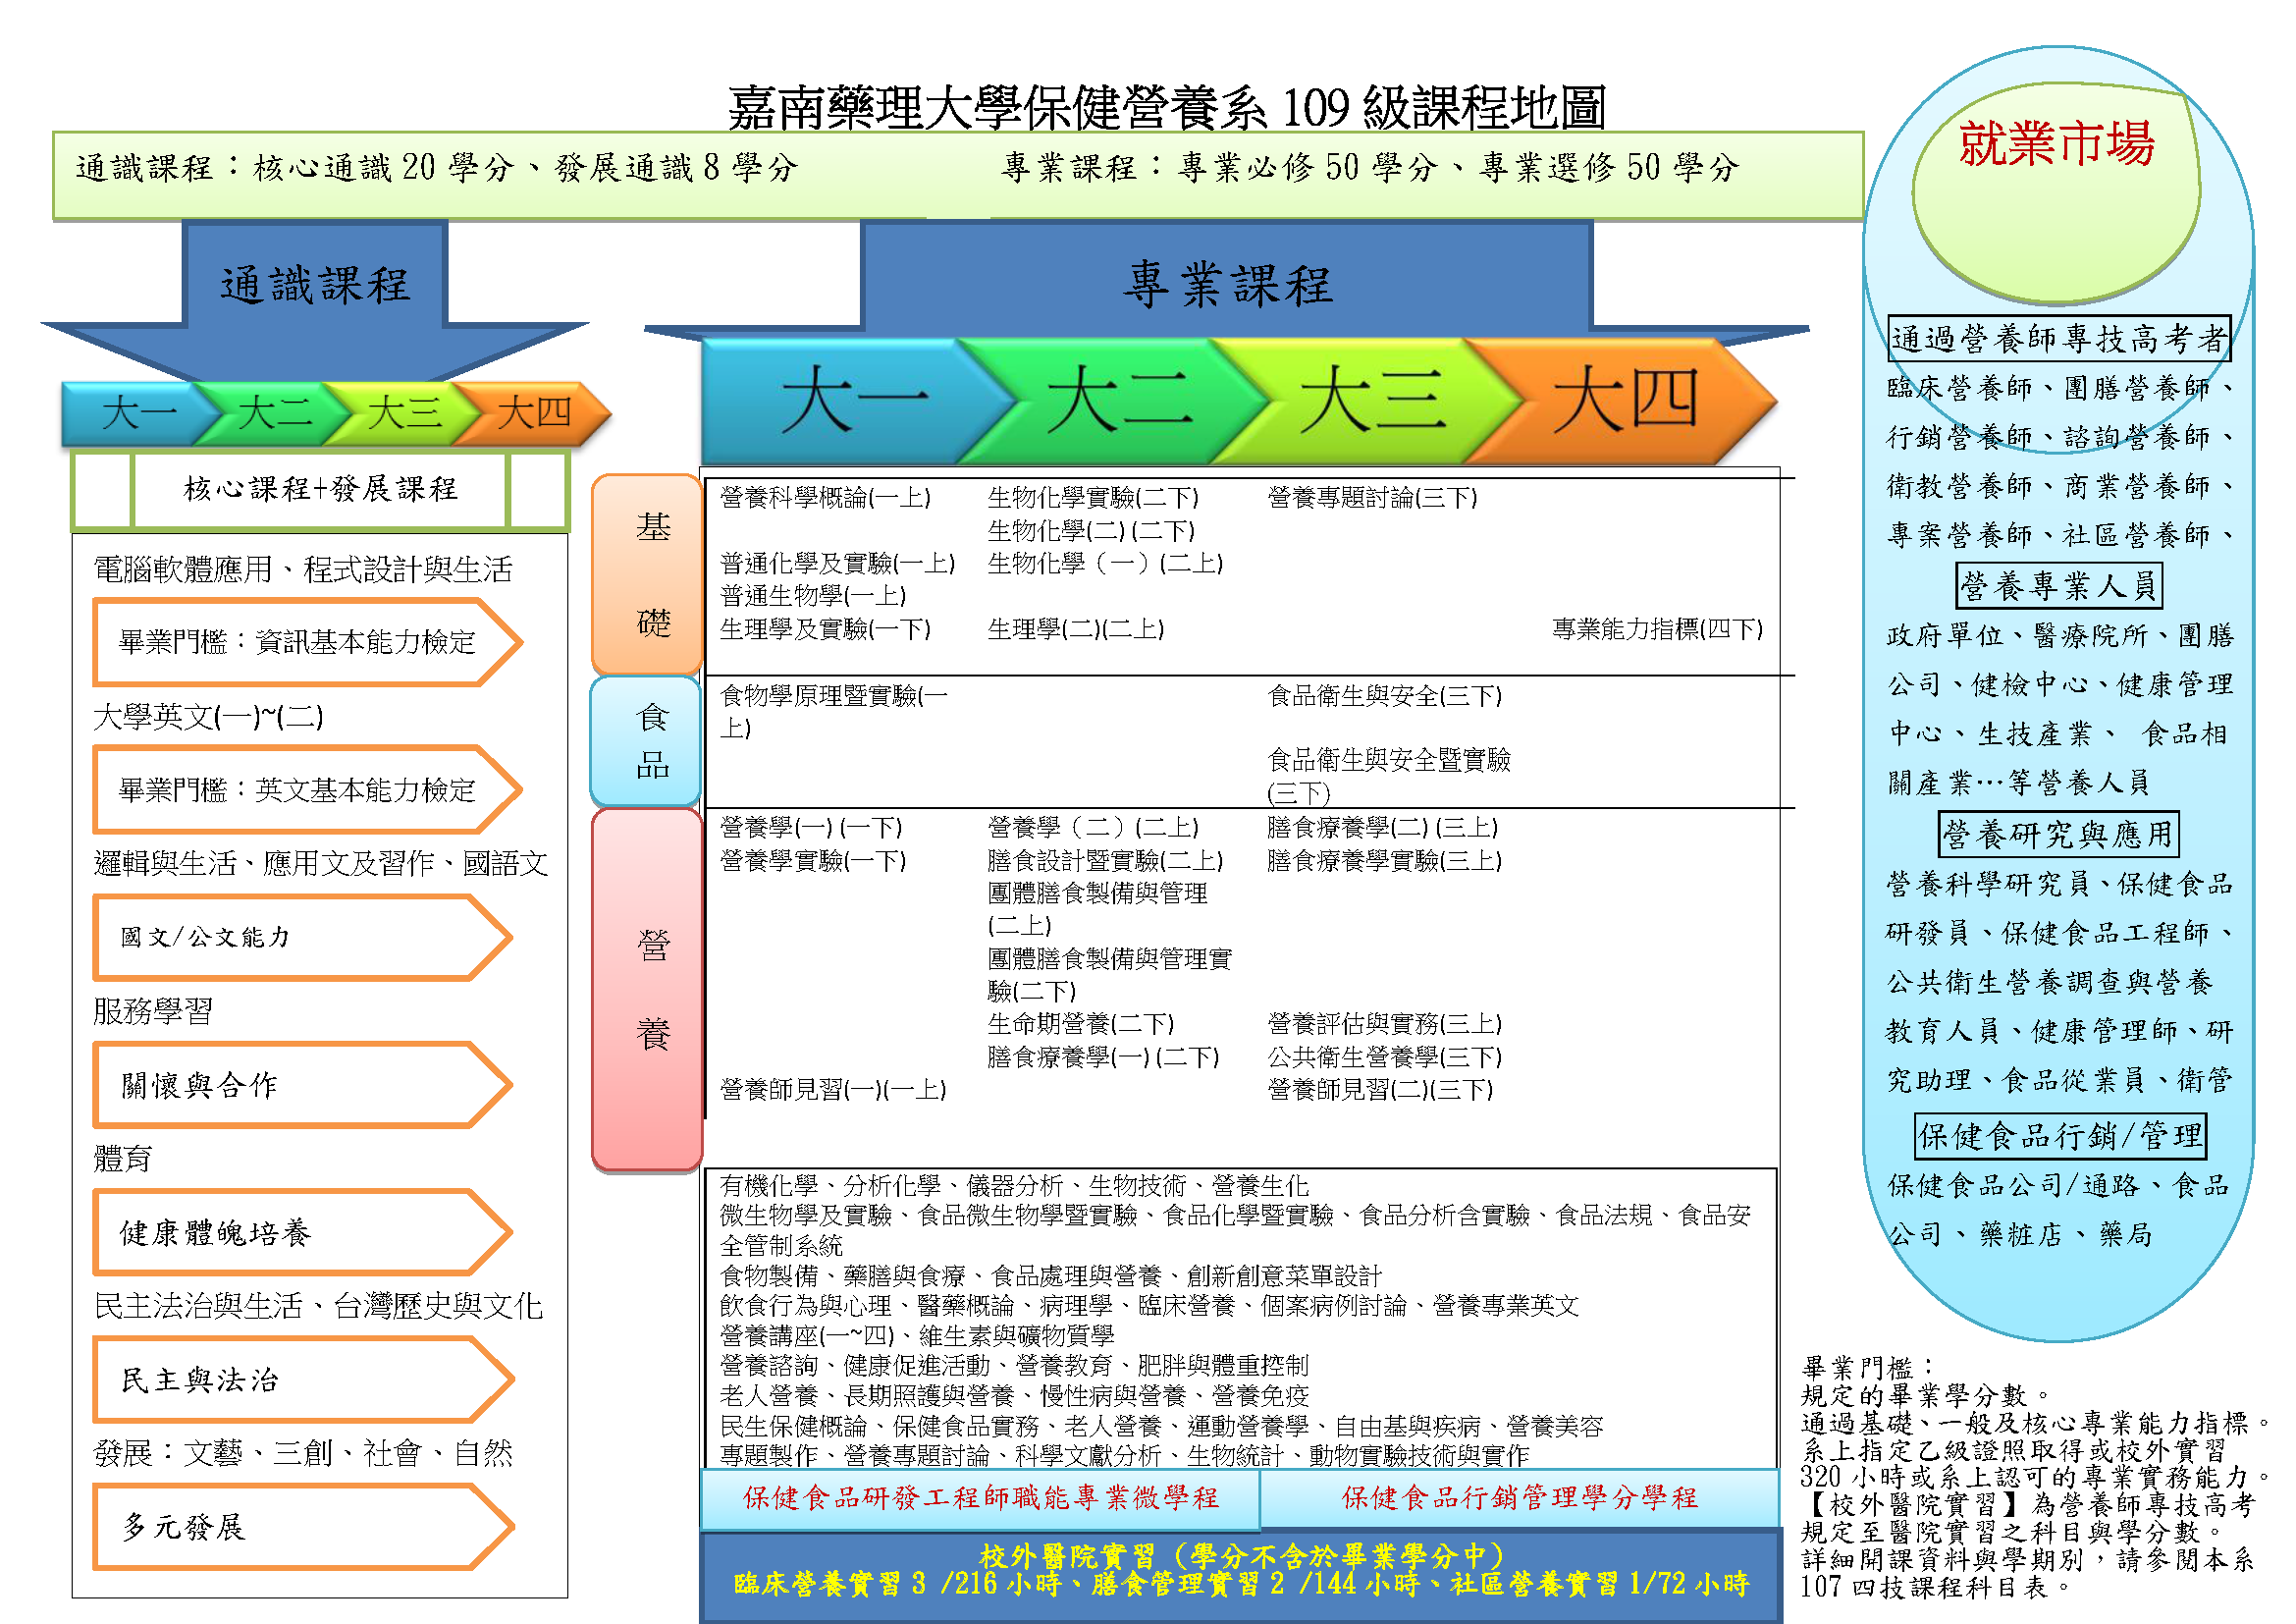
Task: Select the 多元發展 arrow box
Action: click(x=302, y=1527)
